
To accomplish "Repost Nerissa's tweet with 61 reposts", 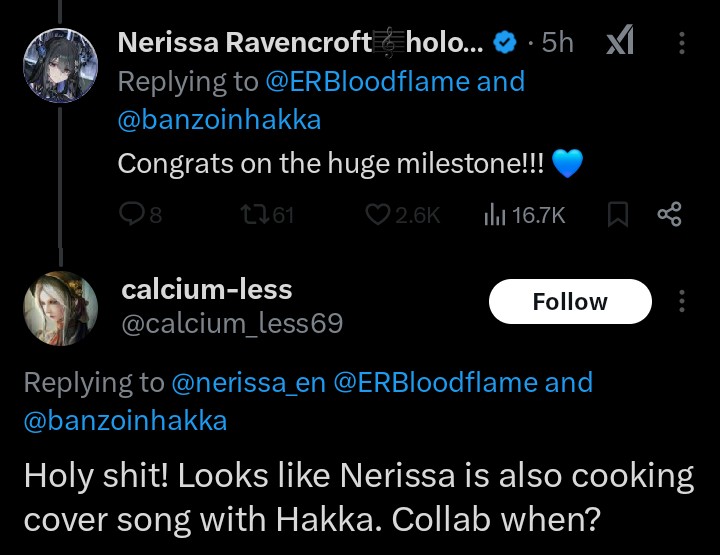I will pos(255,214).
